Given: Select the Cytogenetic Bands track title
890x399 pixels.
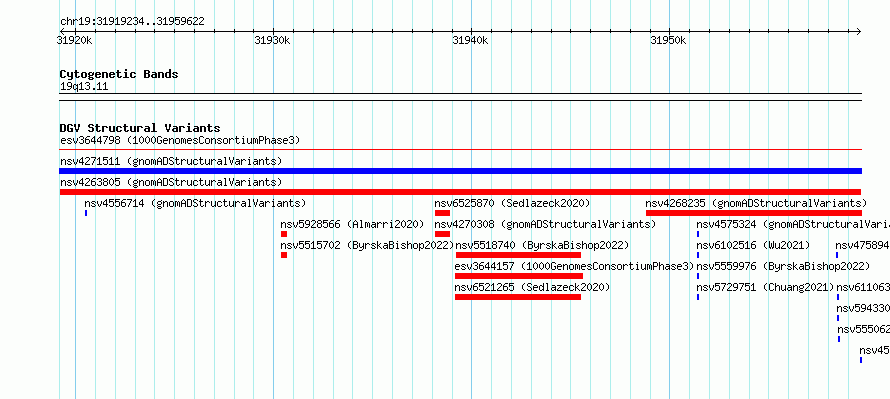Looking at the screenshot, I should (x=119, y=74).
